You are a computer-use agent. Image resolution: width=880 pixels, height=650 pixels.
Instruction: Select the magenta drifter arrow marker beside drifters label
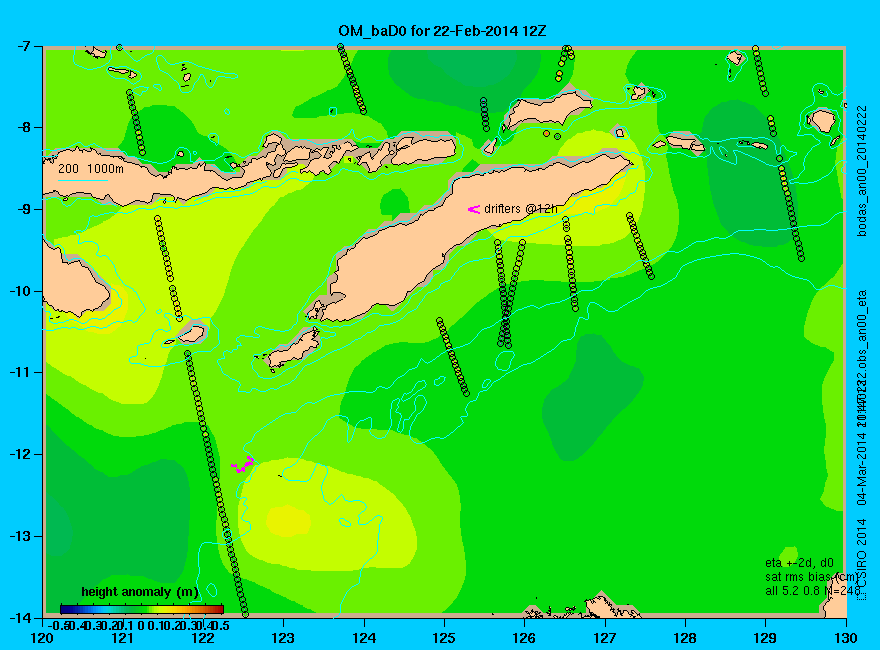pyautogui.click(x=474, y=209)
